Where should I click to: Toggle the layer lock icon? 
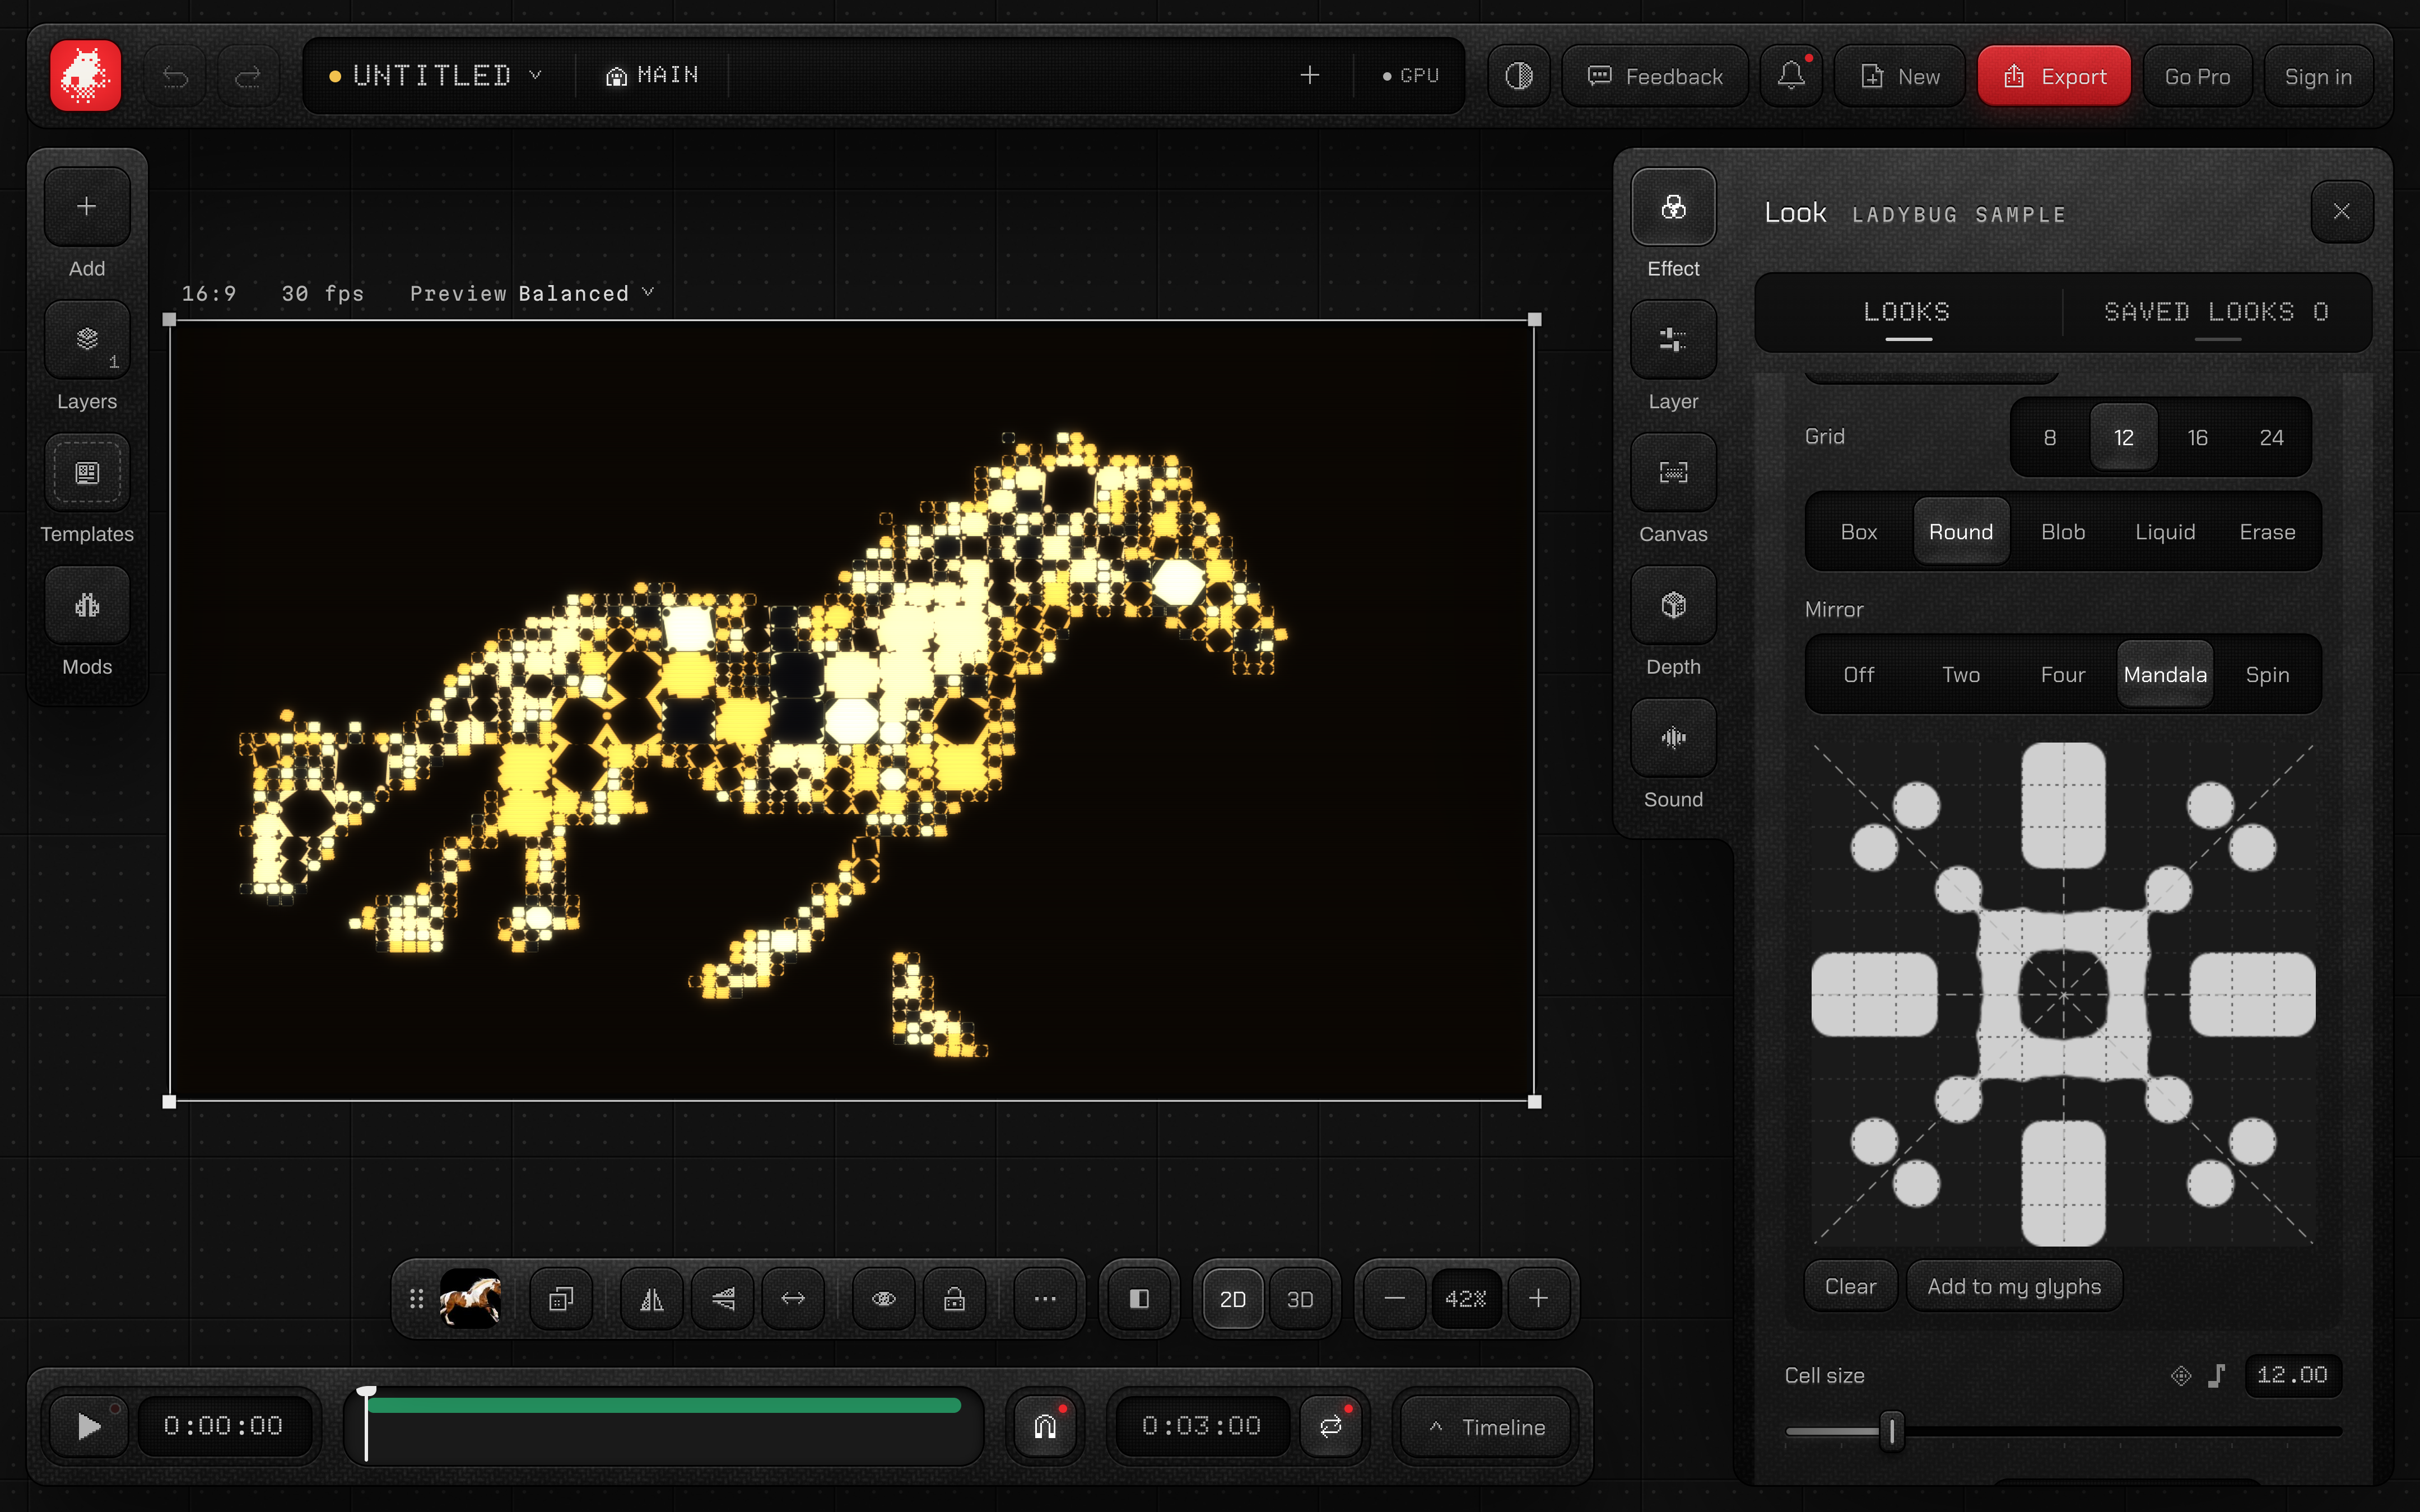[x=954, y=1299]
